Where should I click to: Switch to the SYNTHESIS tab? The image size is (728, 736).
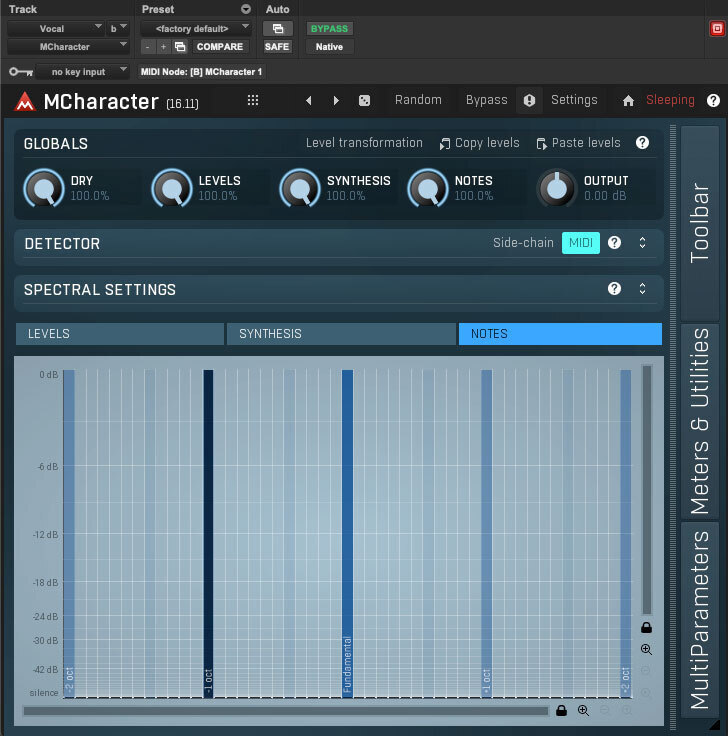click(x=341, y=334)
